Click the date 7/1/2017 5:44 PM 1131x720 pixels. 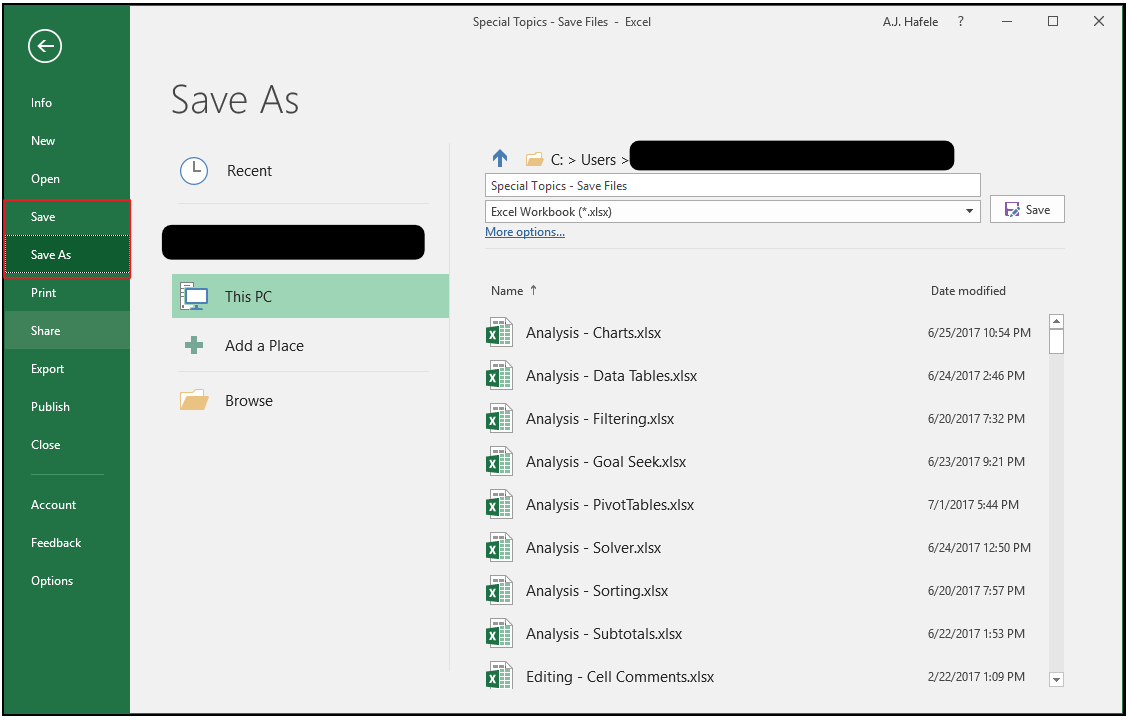coord(973,505)
